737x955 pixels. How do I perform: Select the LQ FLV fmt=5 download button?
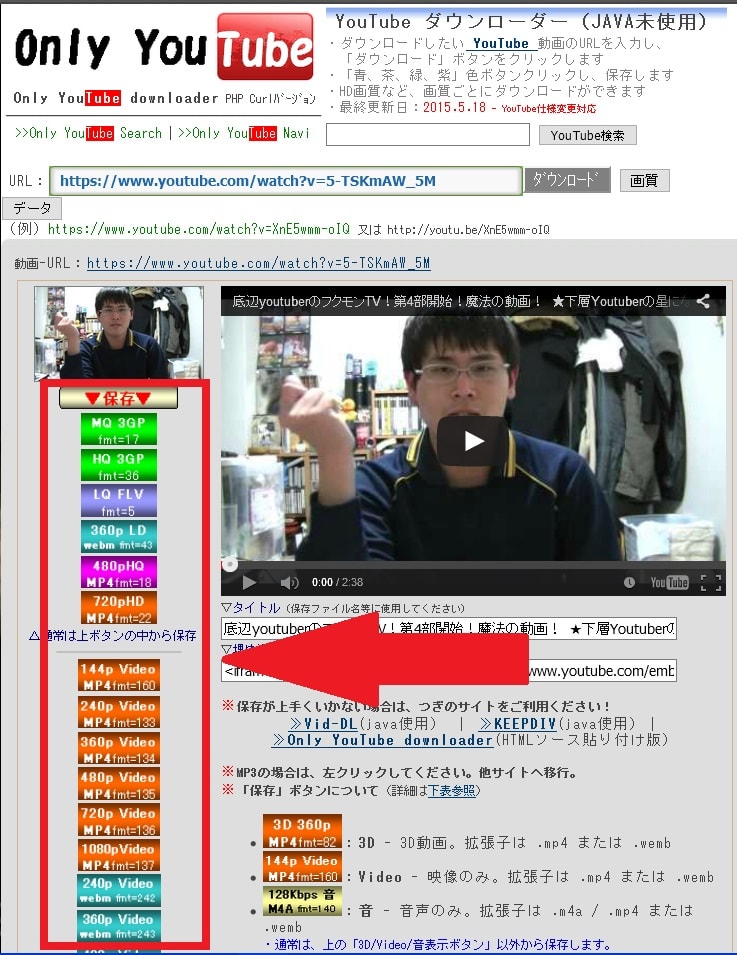coord(119,501)
